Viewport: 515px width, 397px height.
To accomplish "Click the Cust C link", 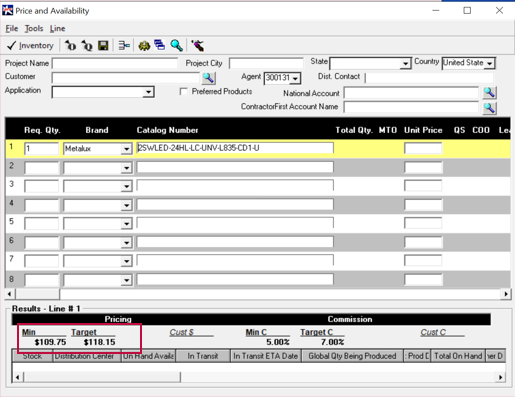I will 433,332.
